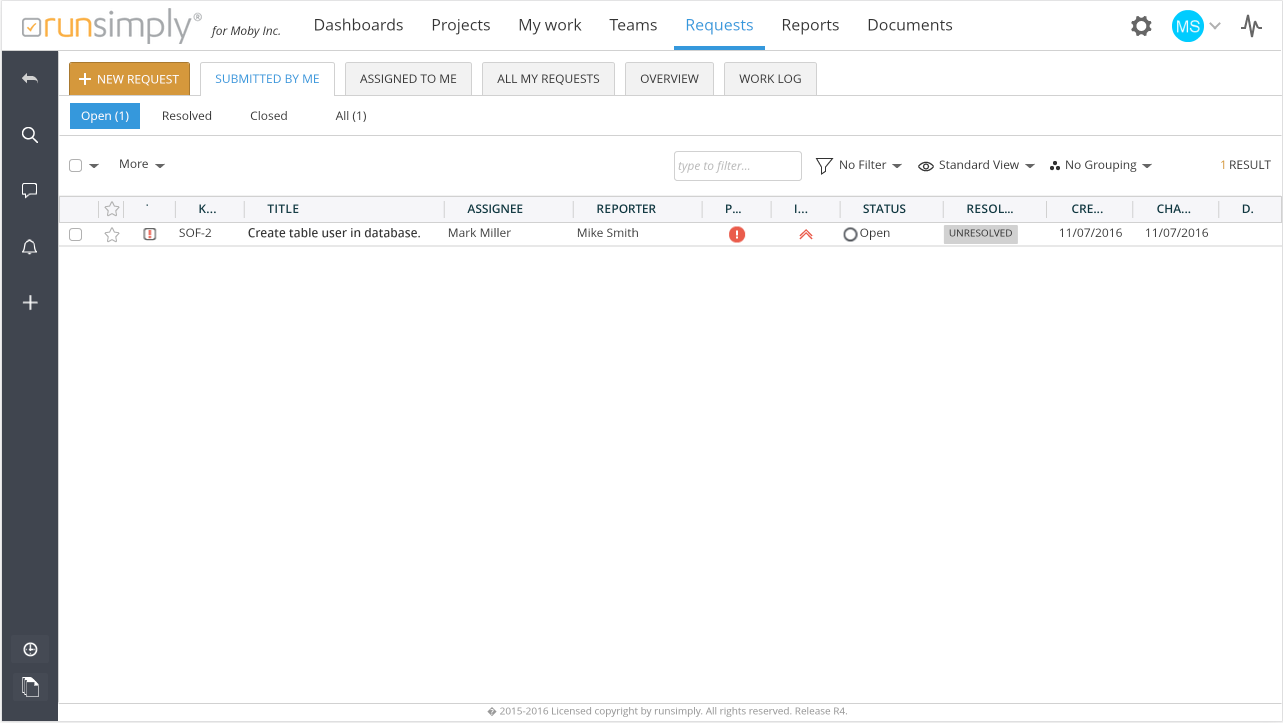Open the Reports menu

pos(810,25)
